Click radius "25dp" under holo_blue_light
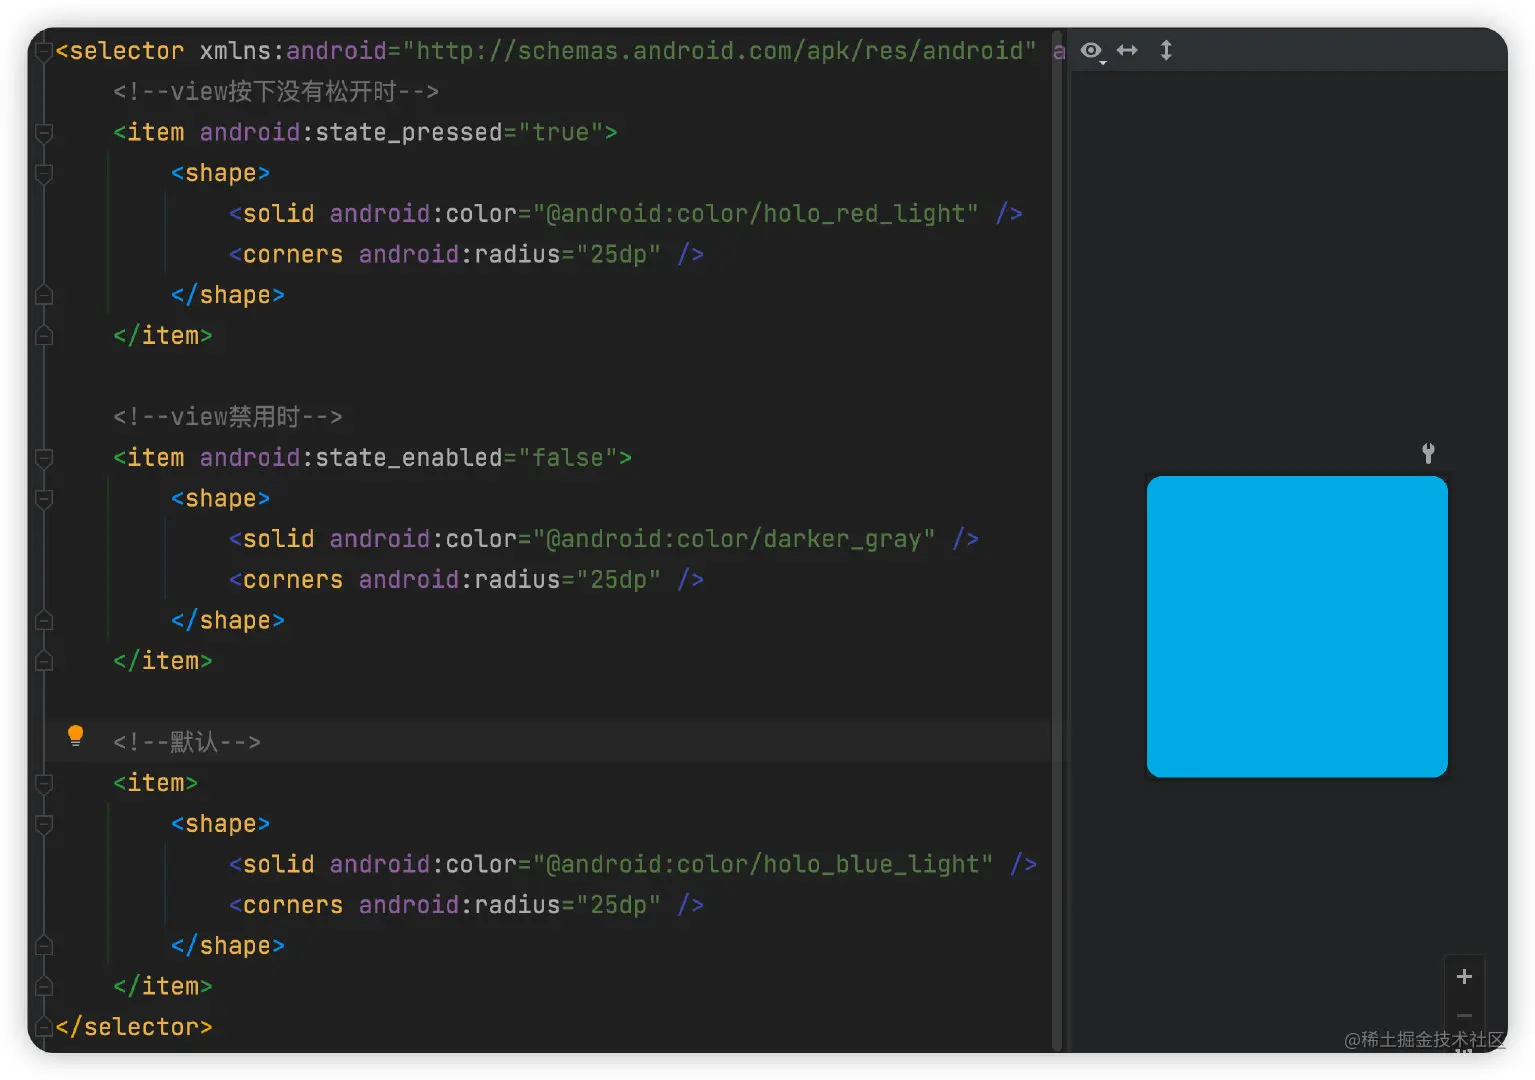This screenshot has width=1535, height=1080. pos(618,905)
